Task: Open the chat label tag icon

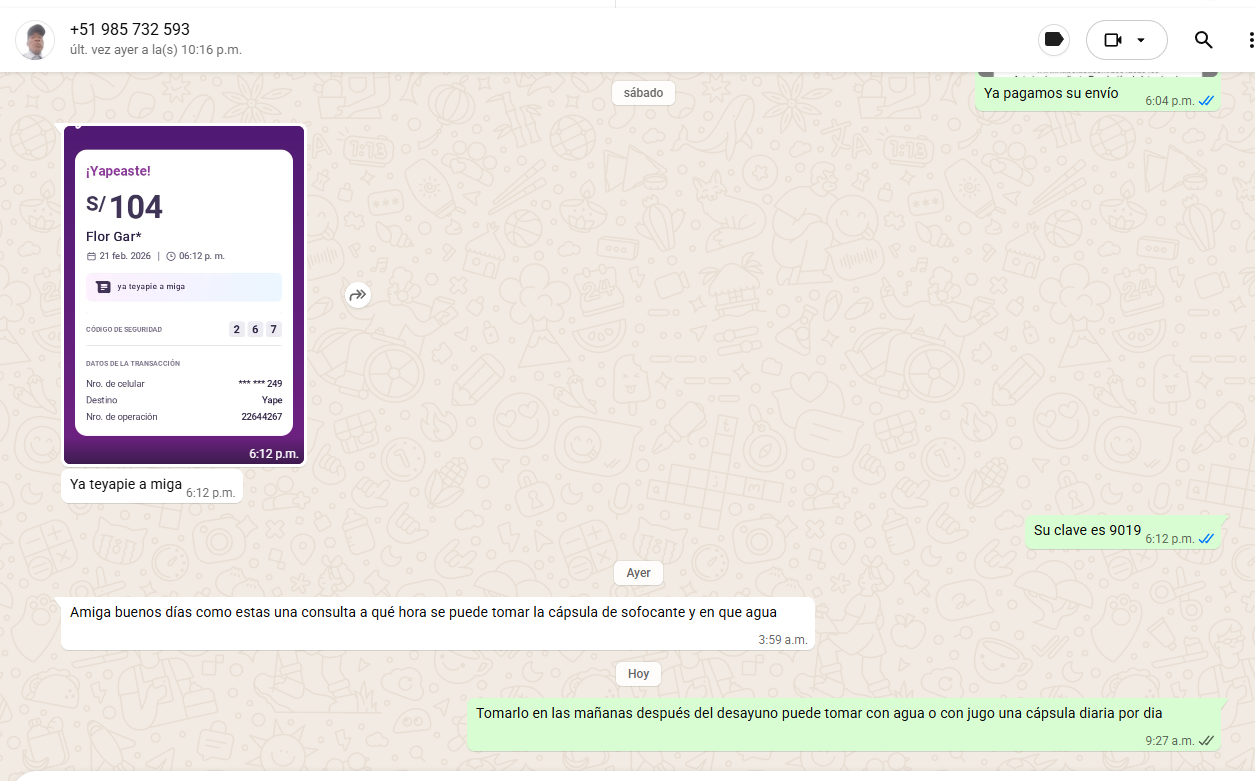Action: tap(1052, 40)
